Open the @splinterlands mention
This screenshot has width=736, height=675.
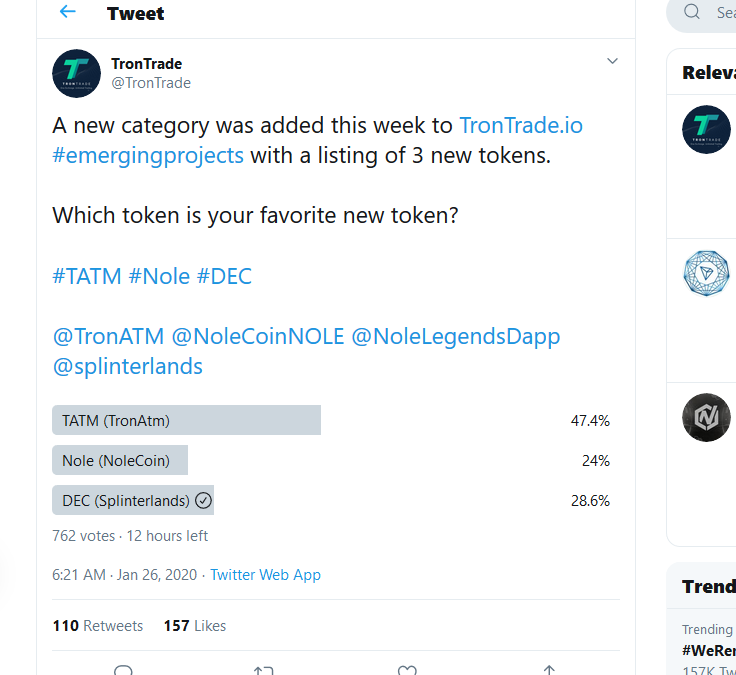tap(127, 366)
